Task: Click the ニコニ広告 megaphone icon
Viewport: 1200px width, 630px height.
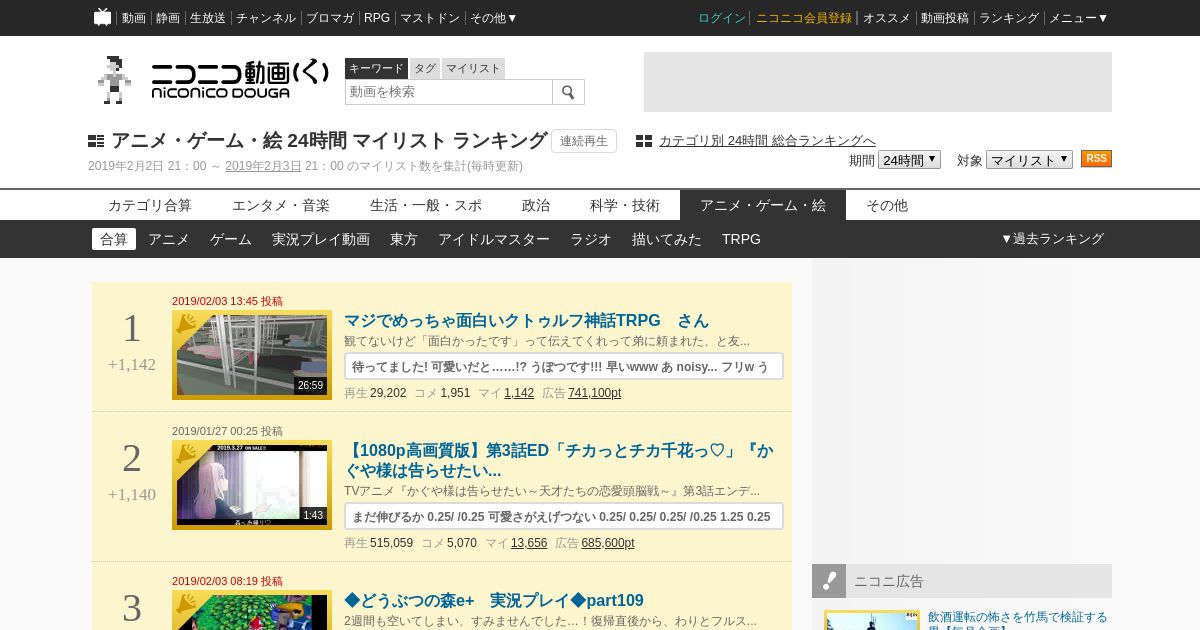Action: (829, 581)
